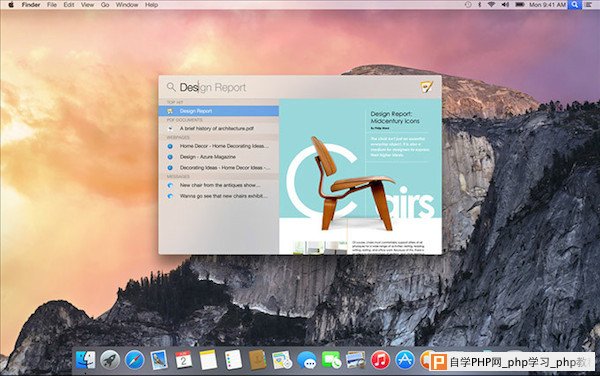
Task: Open the Bluetooth status menu
Action: [479, 5]
